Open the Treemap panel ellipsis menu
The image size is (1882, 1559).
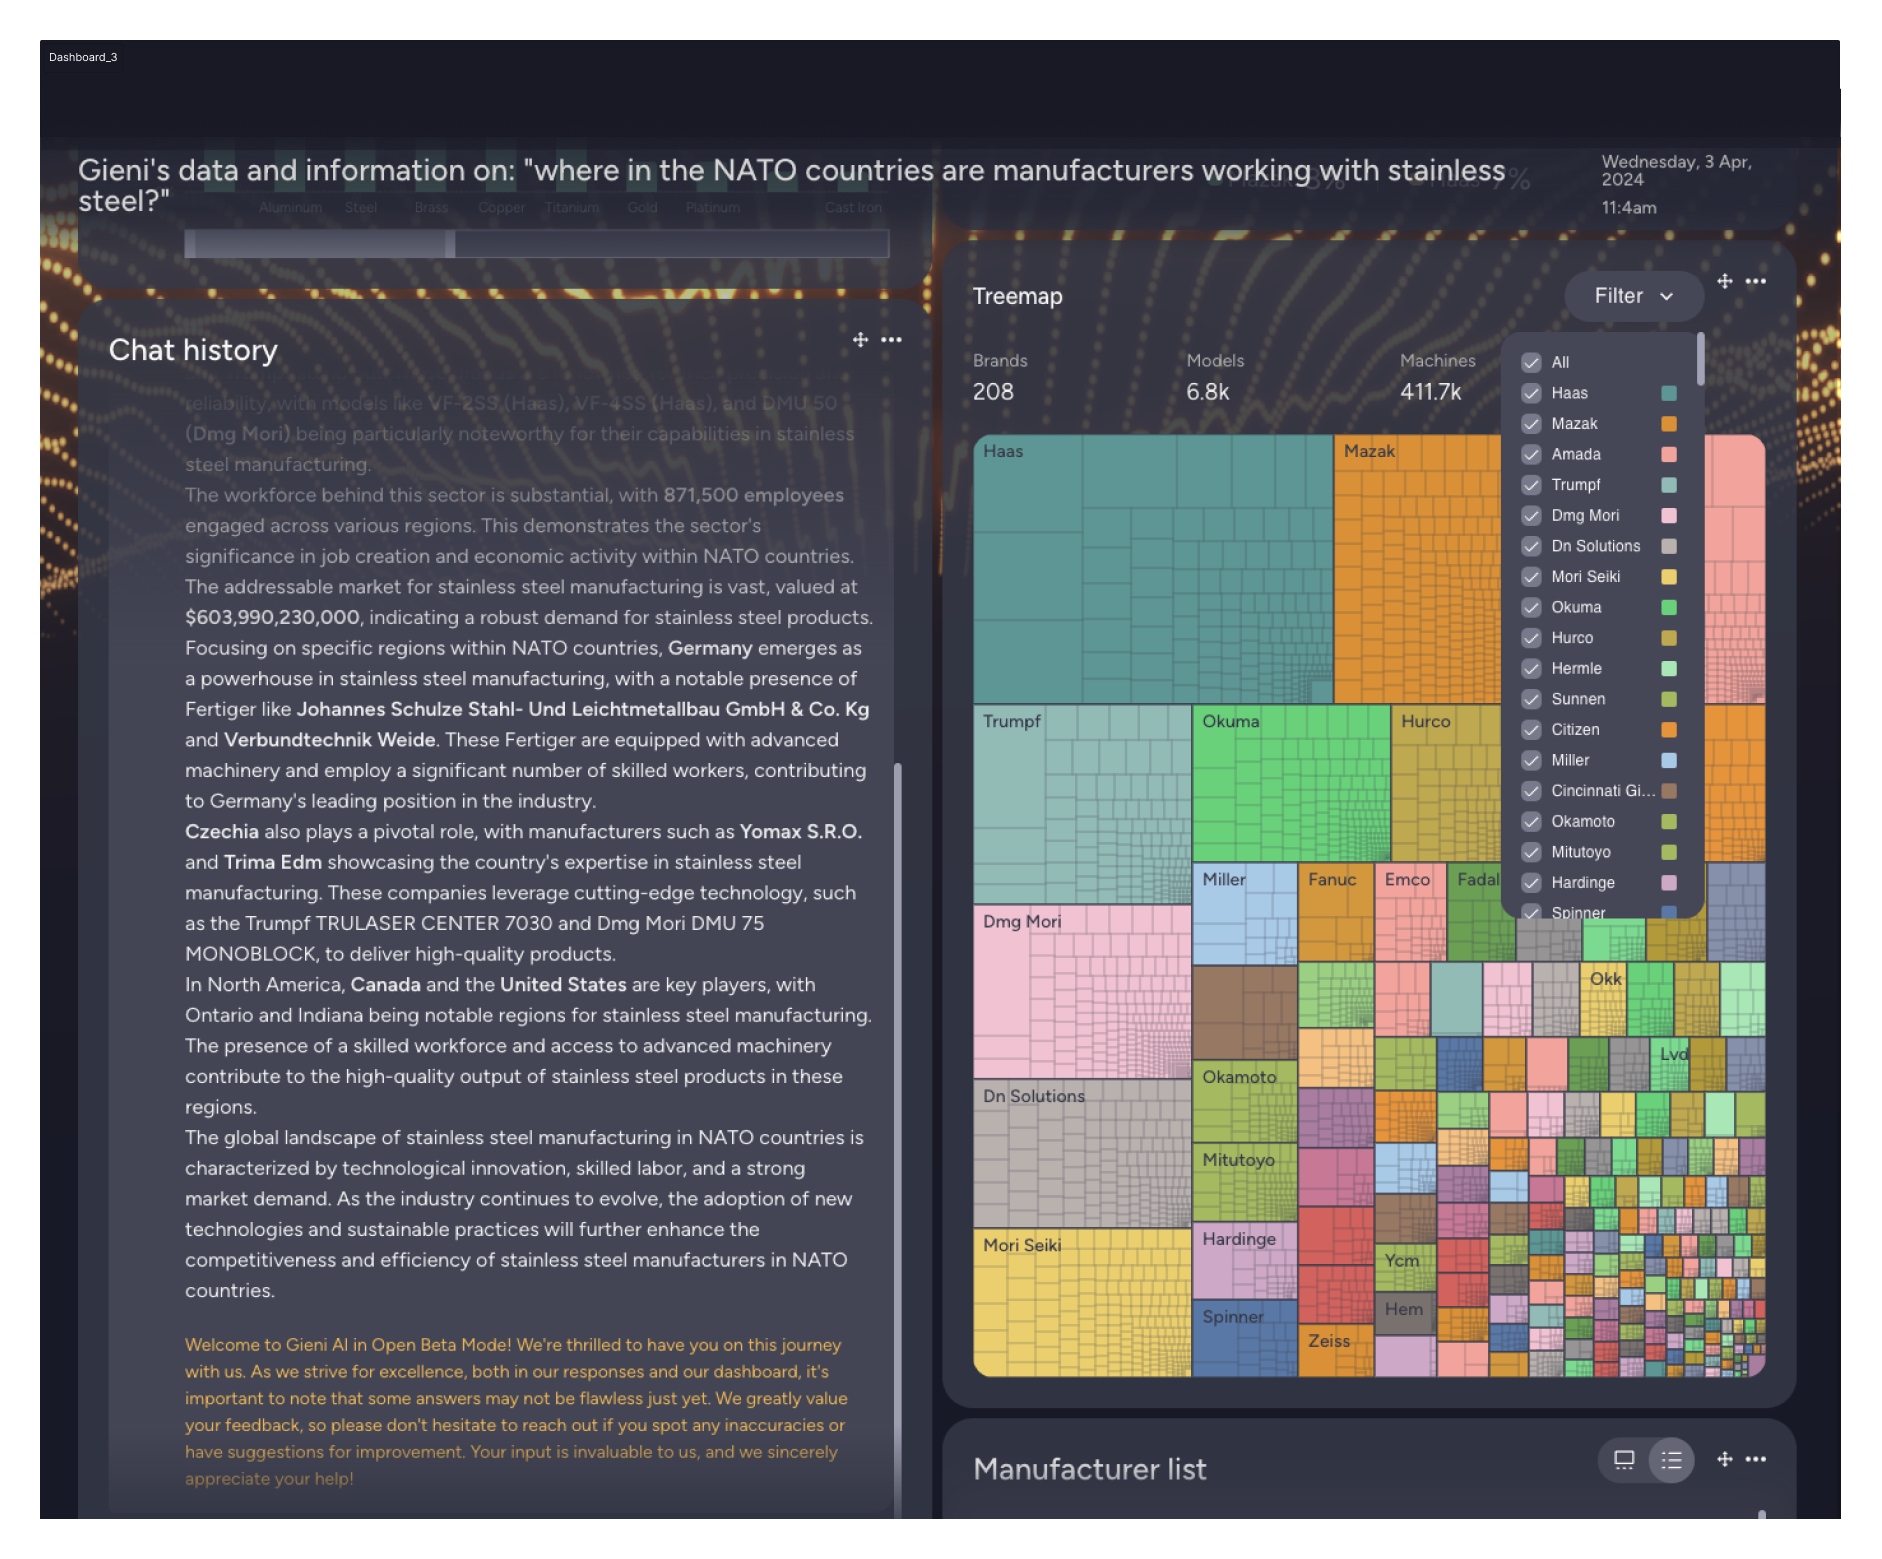(x=1755, y=283)
